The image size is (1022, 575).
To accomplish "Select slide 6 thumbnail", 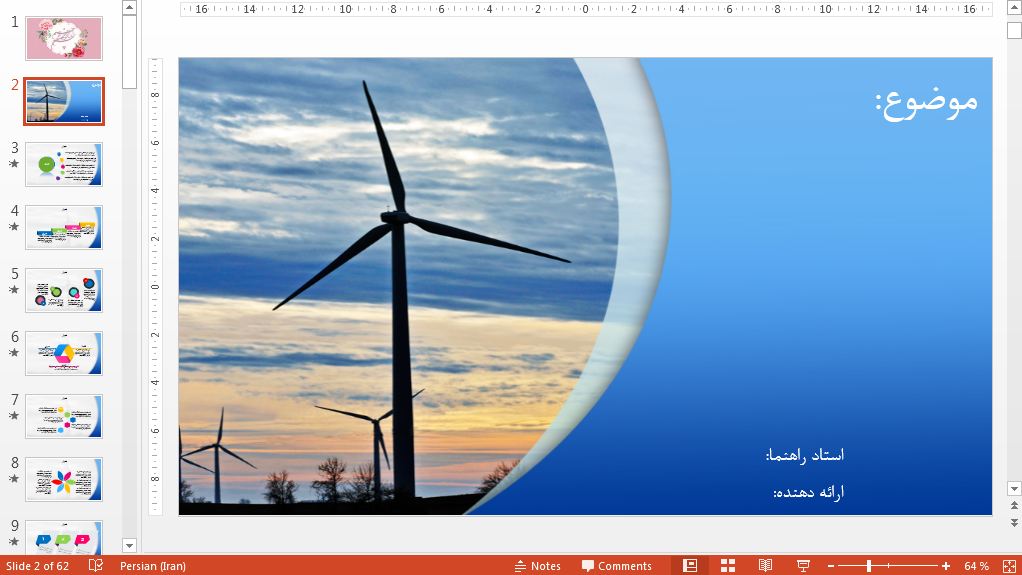I will pos(63,353).
